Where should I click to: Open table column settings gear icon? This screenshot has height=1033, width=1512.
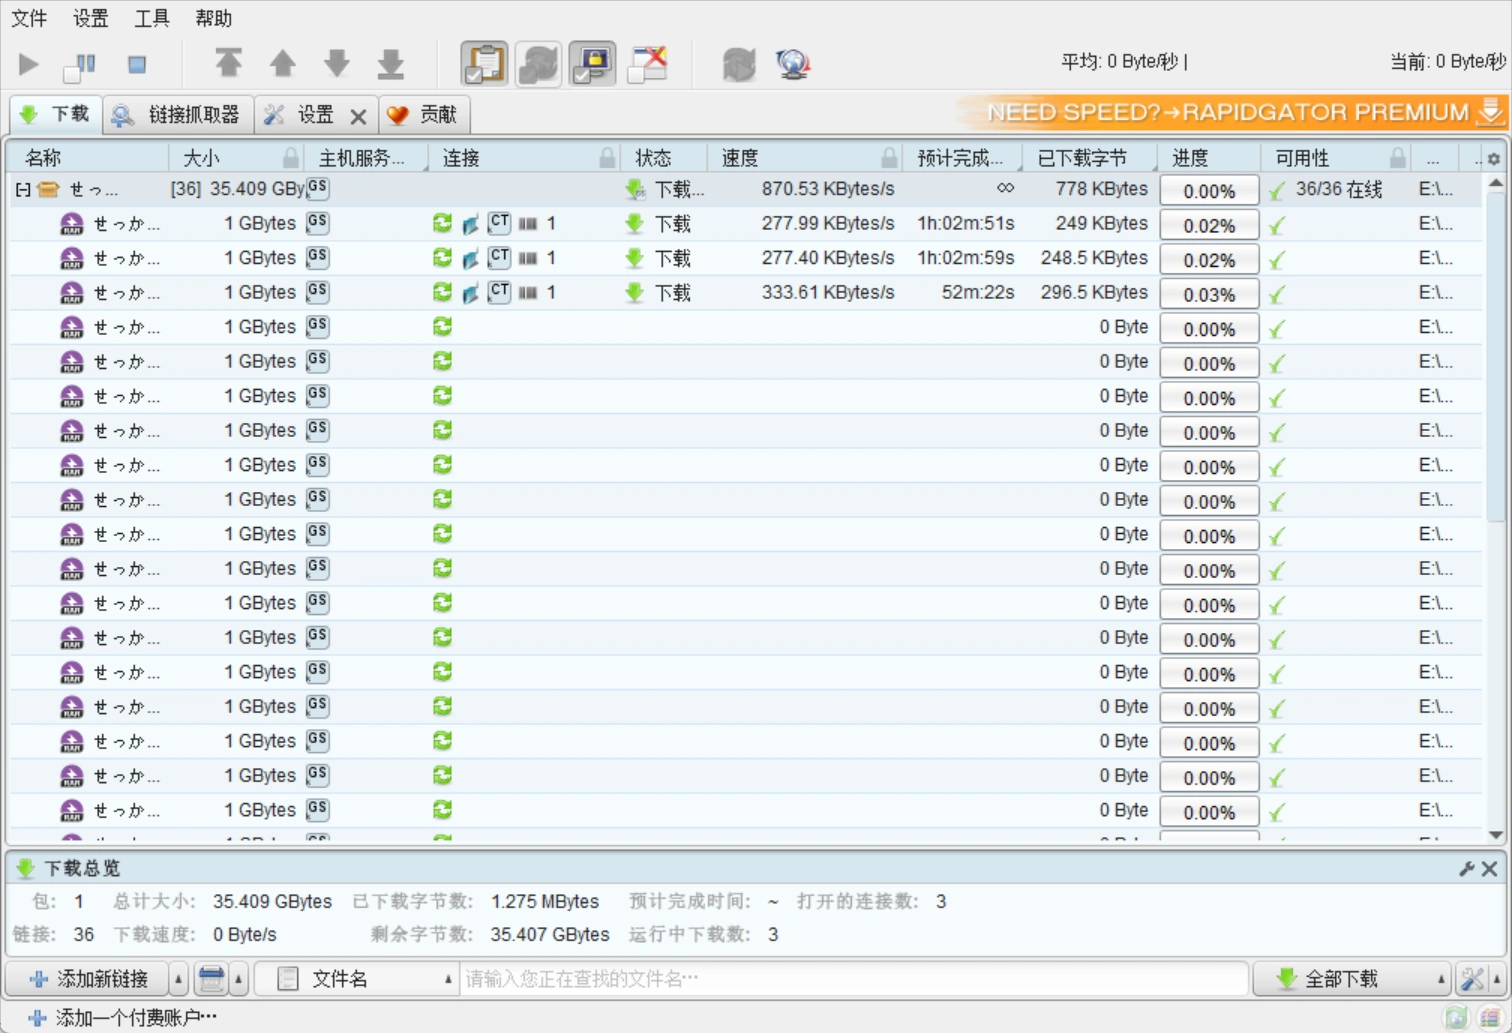[x=1494, y=159]
